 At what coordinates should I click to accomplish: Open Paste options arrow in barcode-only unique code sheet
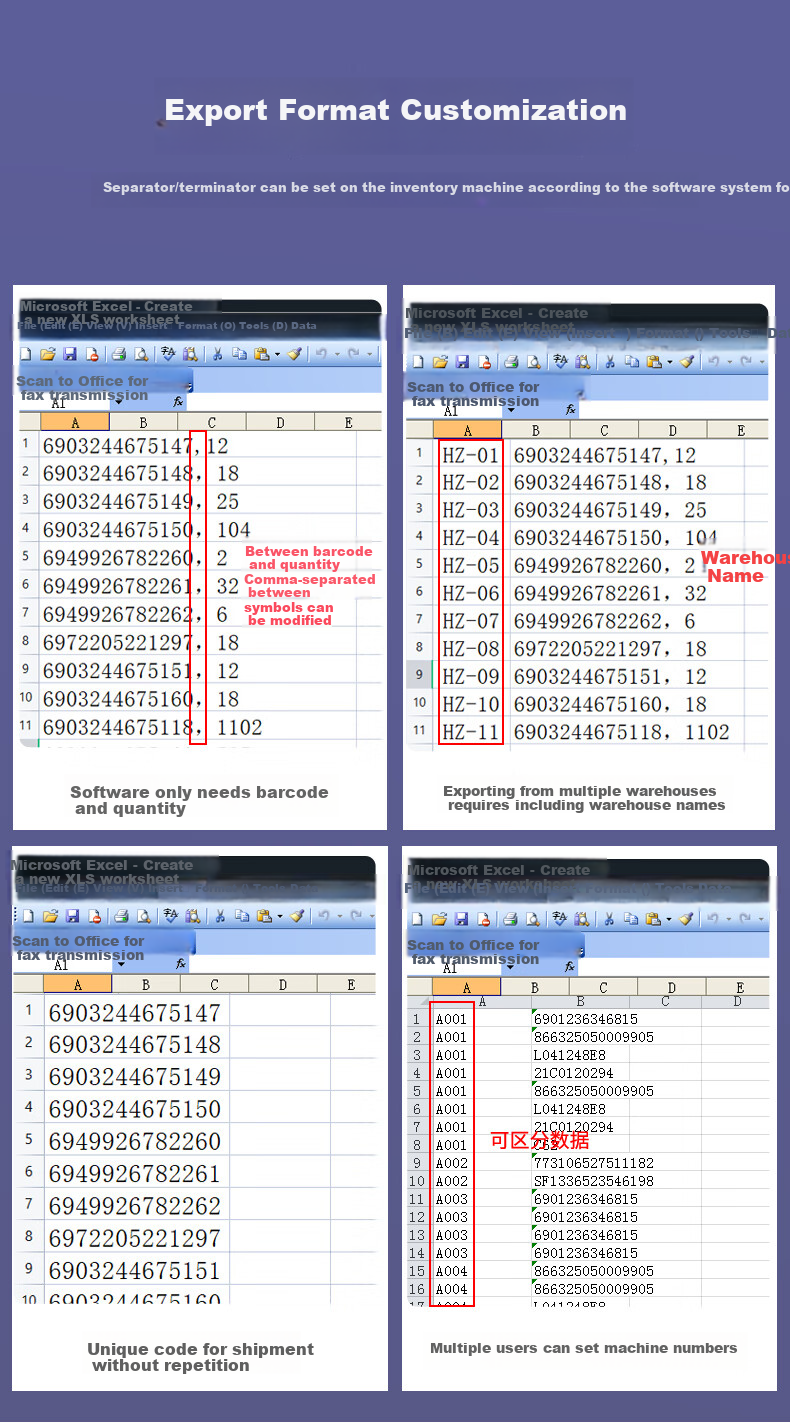[x=280, y=915]
